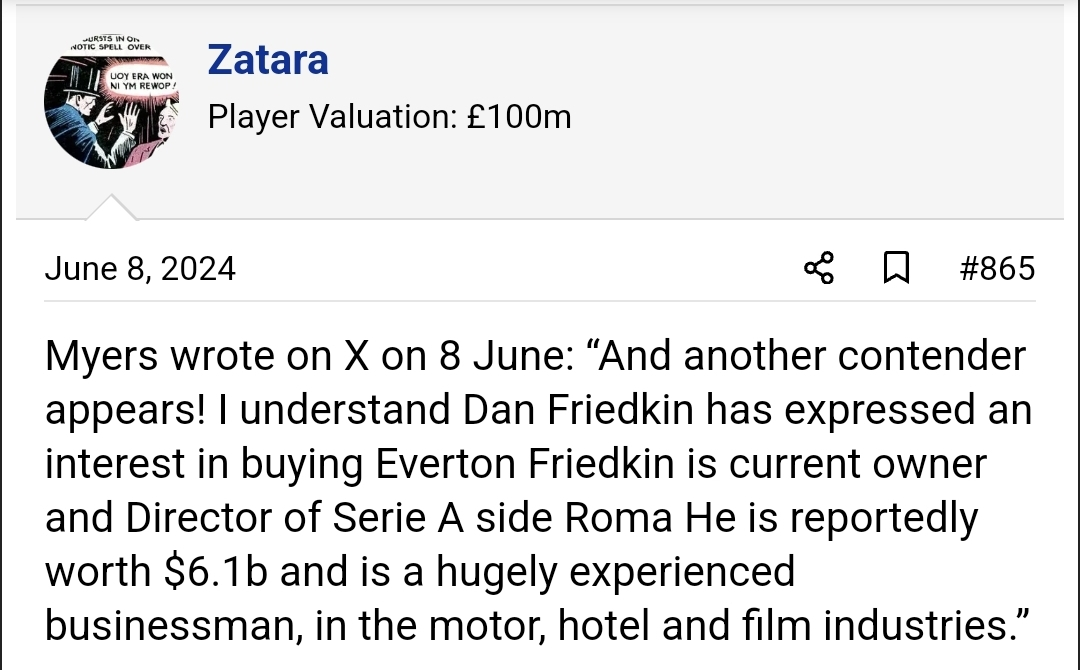Click the speech-bubble pointer below the avatar
Screen dimensions: 1080x670
pos(112,208)
